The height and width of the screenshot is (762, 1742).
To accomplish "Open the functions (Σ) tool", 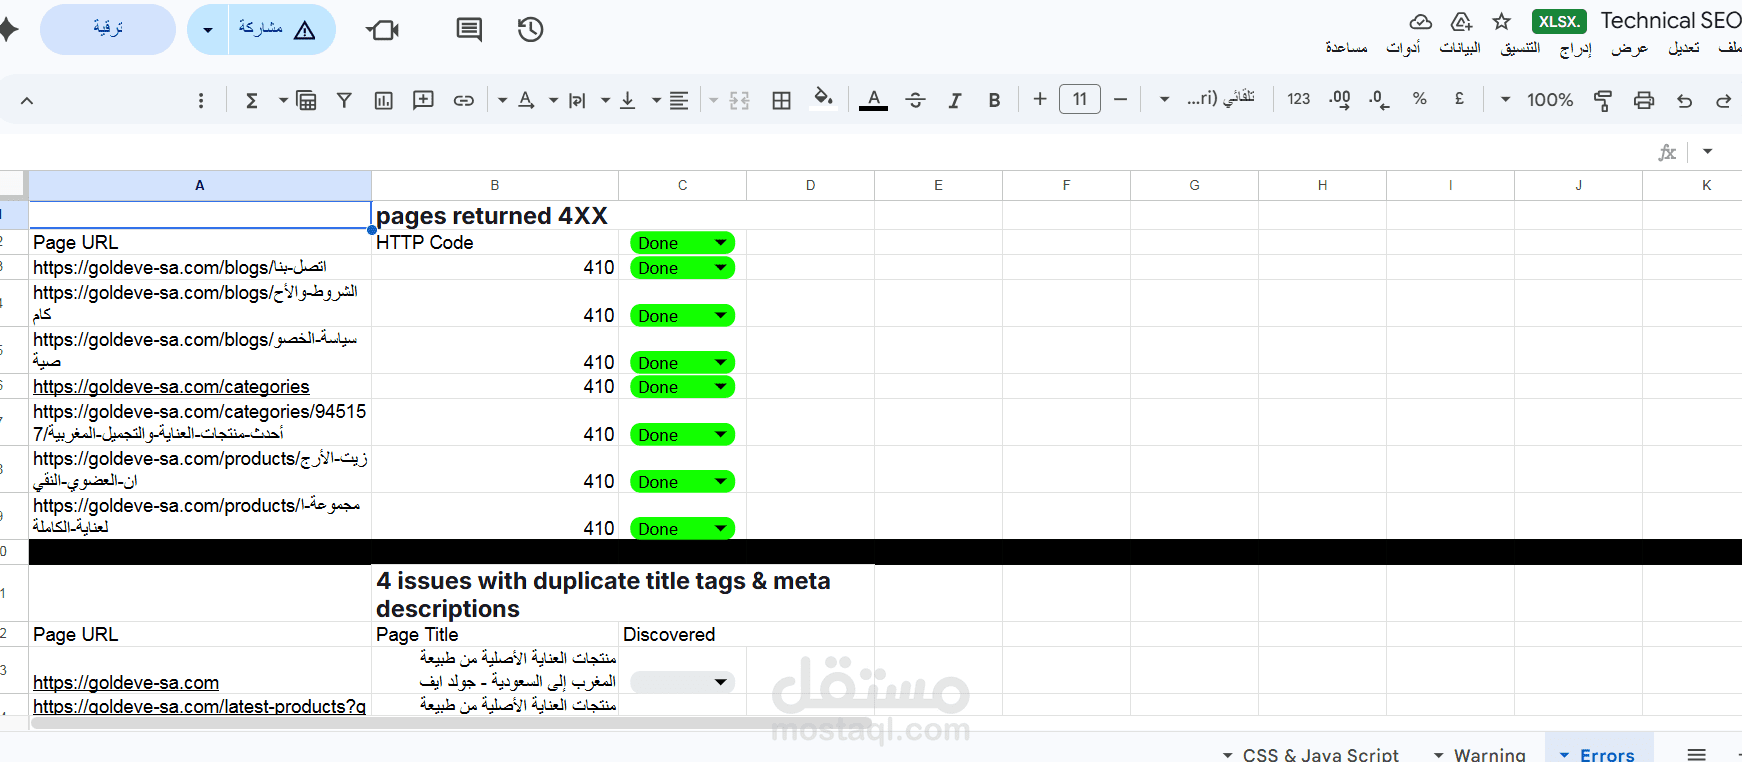I will [x=252, y=100].
